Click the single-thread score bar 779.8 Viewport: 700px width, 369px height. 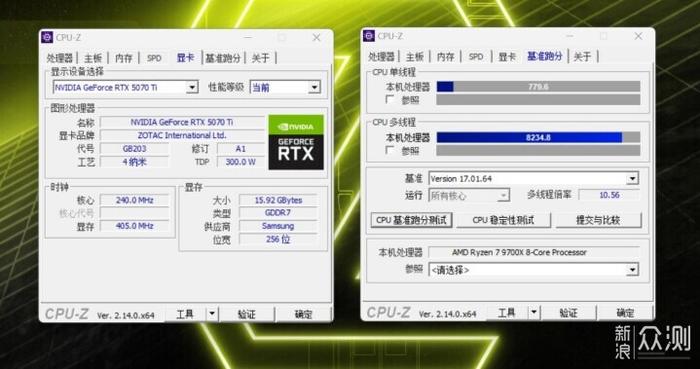[538, 87]
